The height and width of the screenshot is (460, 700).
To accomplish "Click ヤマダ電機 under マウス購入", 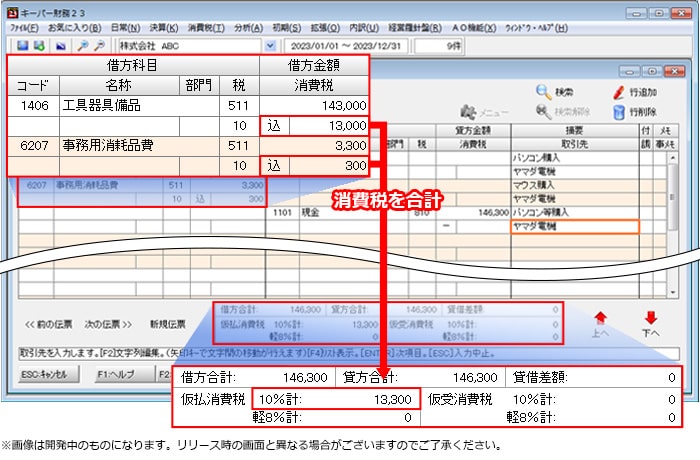I will (575, 199).
